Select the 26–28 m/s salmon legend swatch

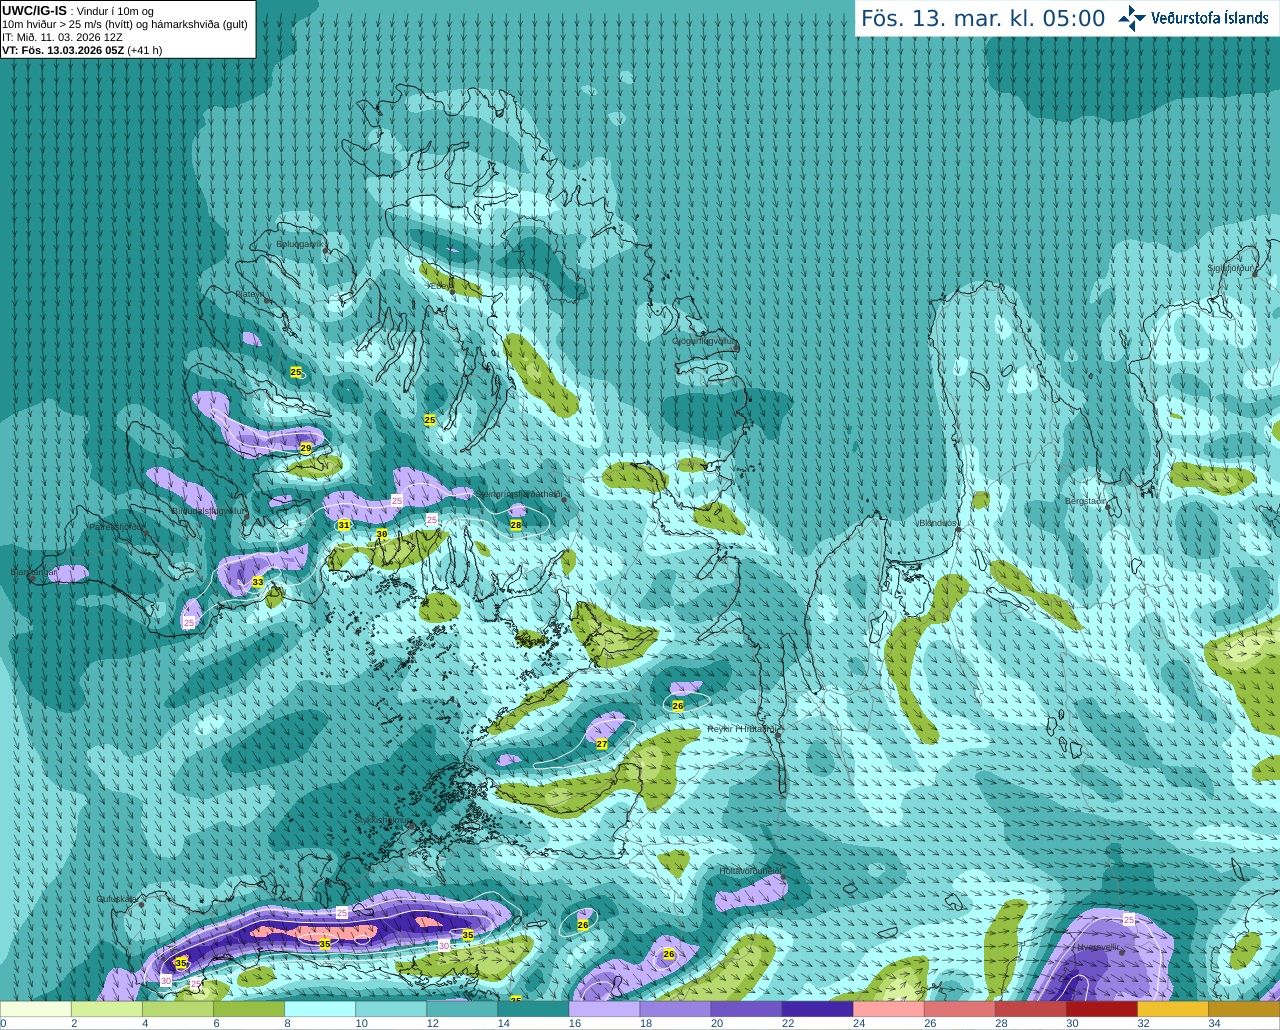click(959, 1009)
